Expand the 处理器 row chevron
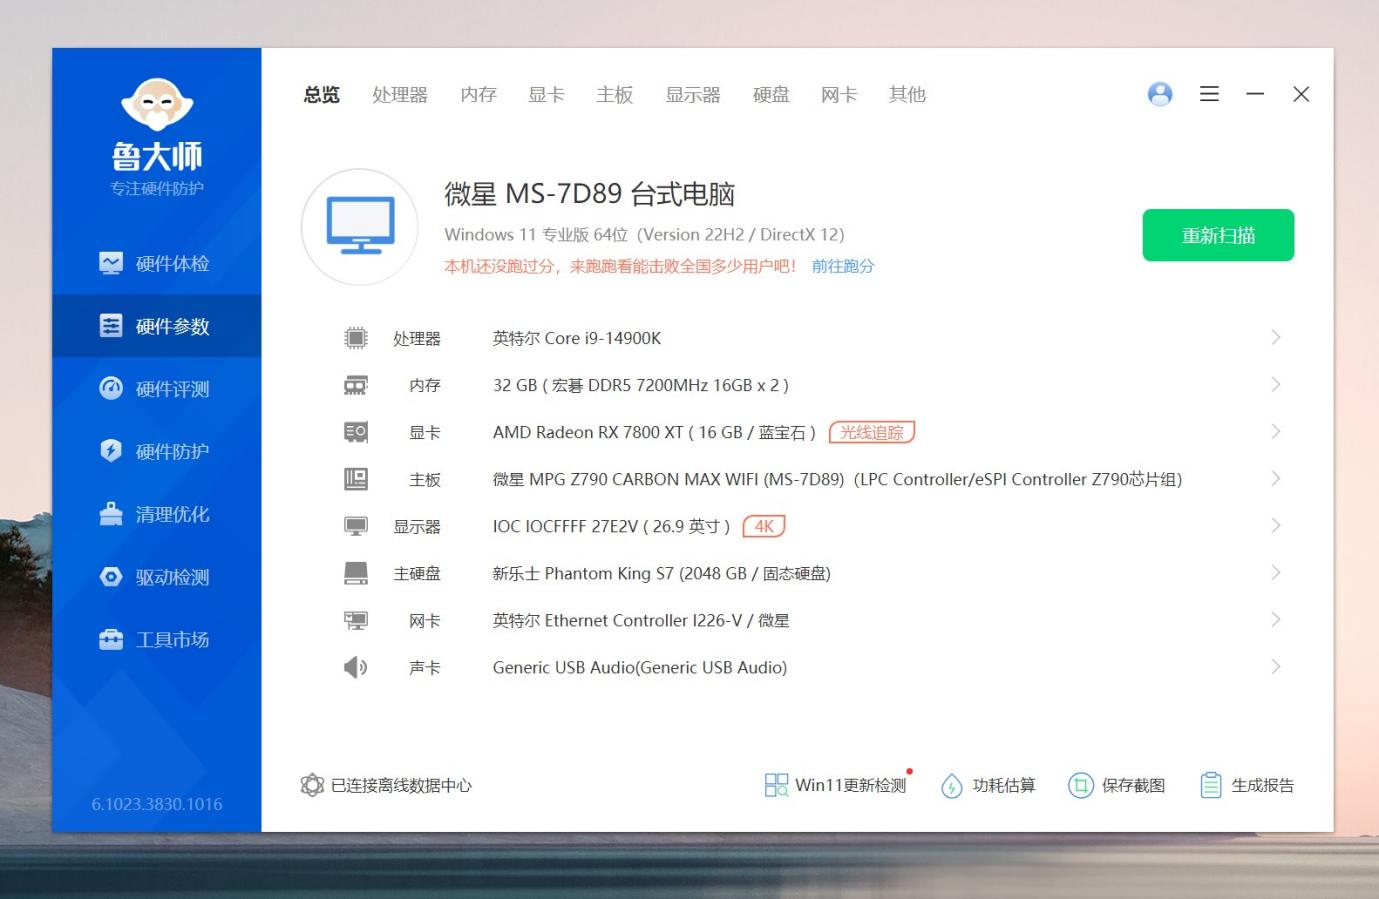The image size is (1379, 899). [x=1276, y=337]
